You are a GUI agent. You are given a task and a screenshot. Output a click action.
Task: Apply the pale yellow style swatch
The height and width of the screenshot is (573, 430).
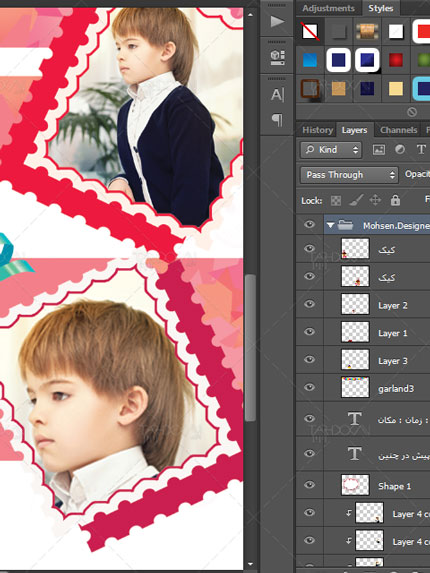[x=396, y=89]
